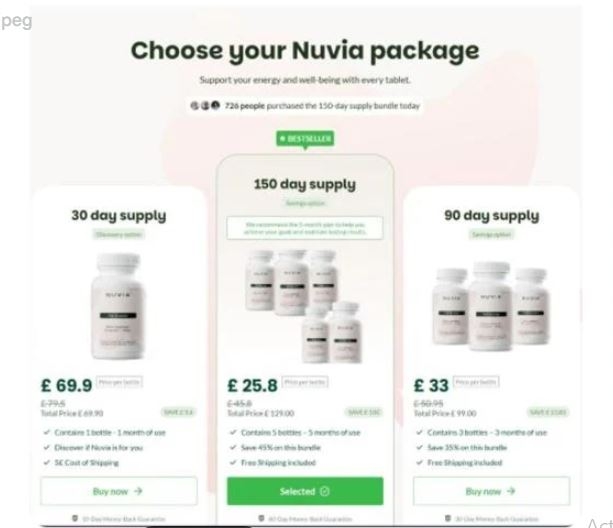
Task: Click the green Selected button
Action: click(x=305, y=491)
